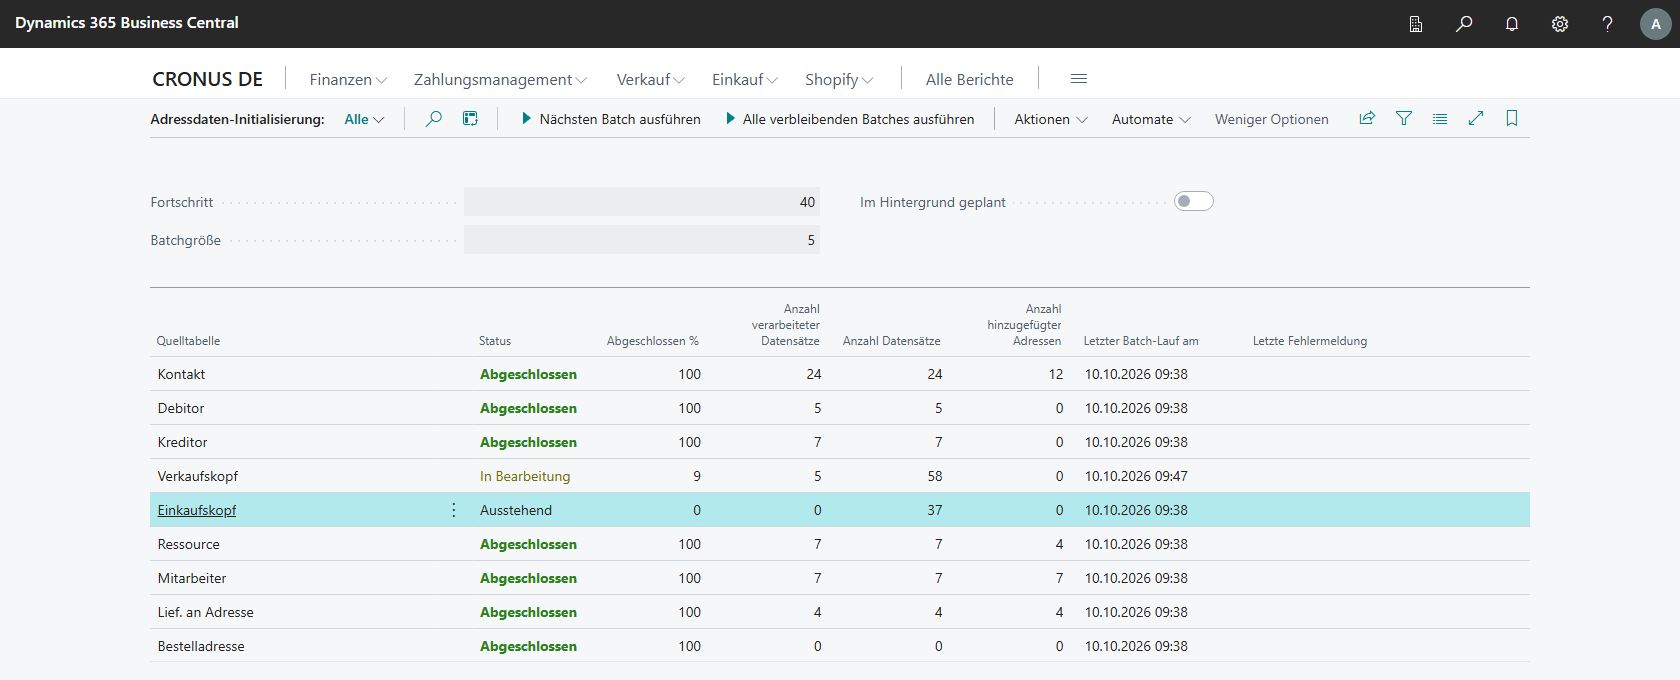Screen dimensions: 1680x680
Task: Open the Einkaufskopf link
Action: (x=197, y=510)
